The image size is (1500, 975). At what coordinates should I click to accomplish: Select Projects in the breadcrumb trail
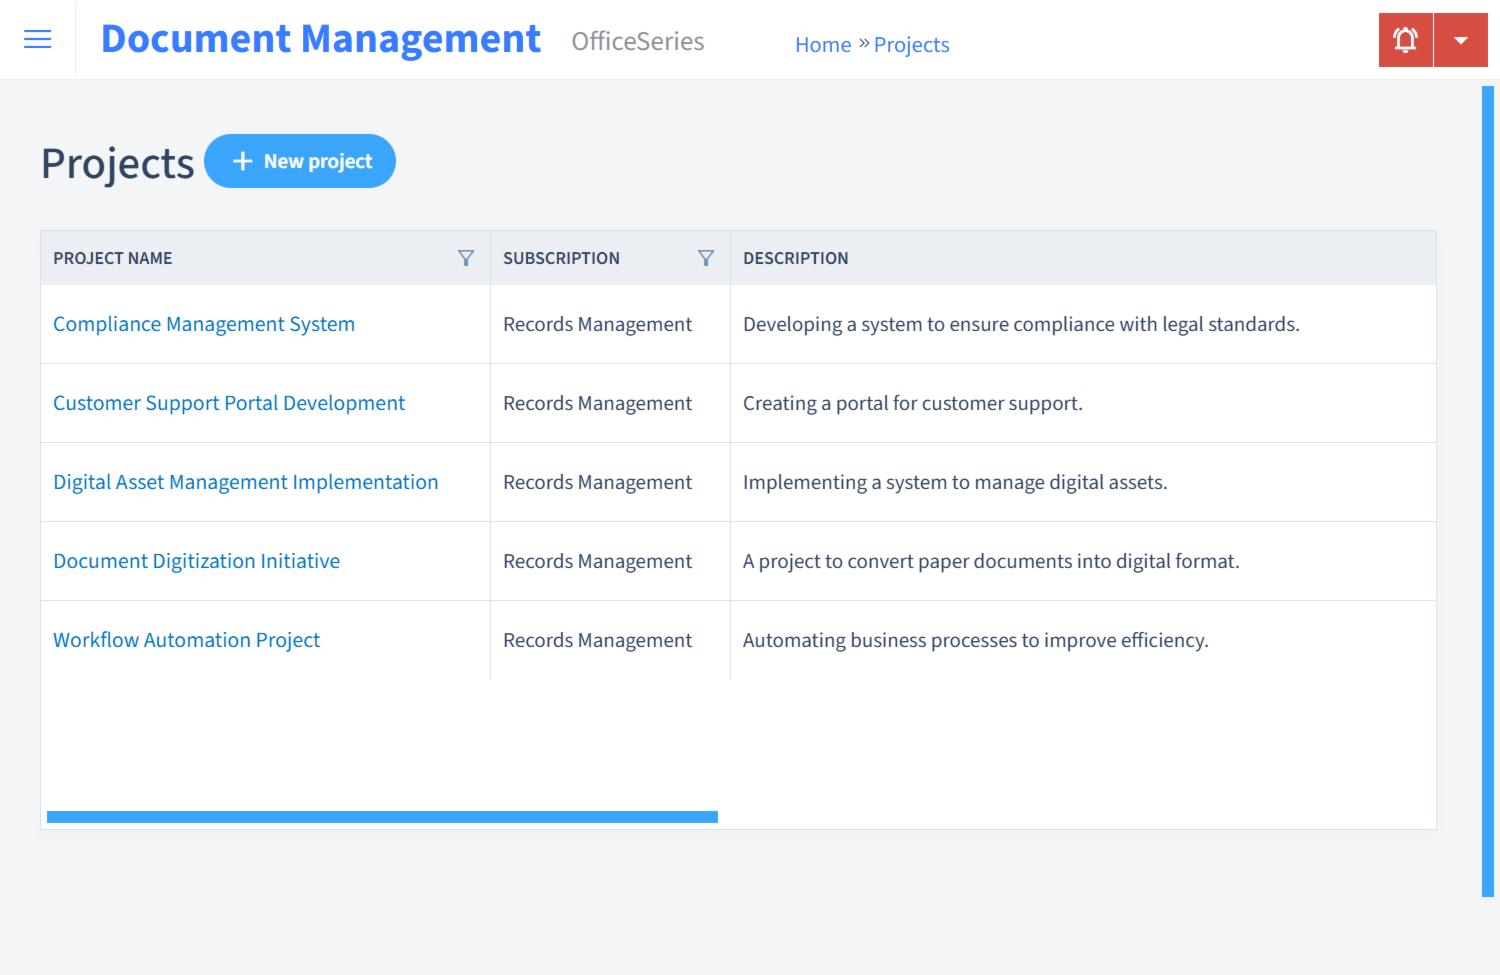coord(911,44)
